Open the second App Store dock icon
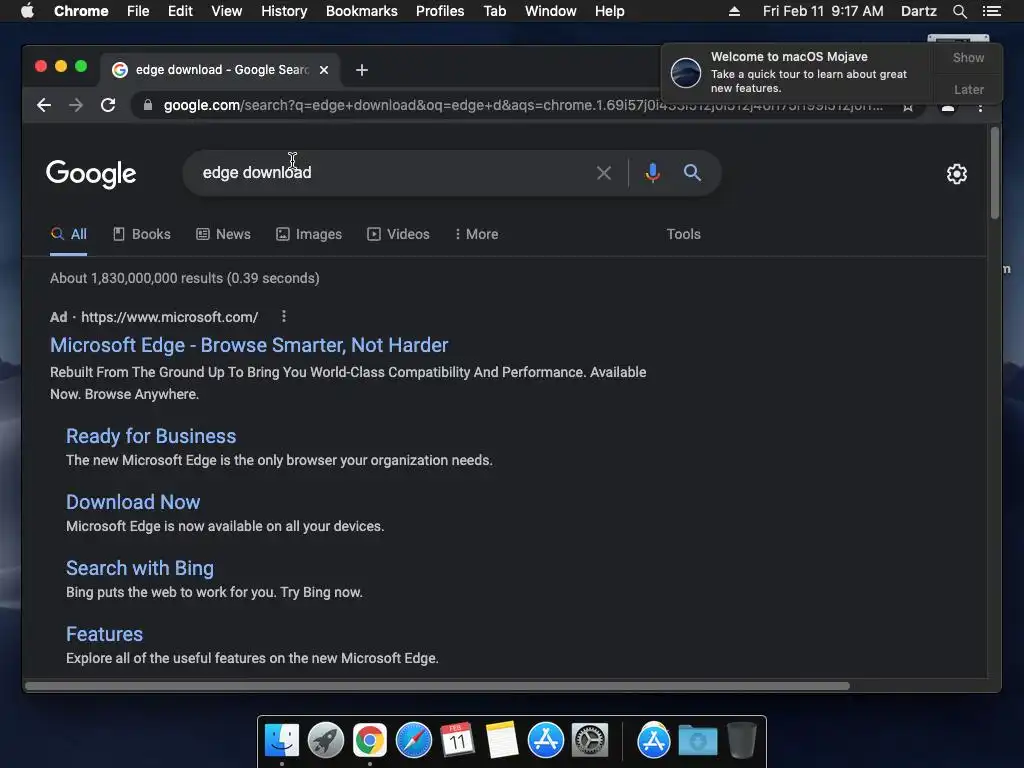Screen dimensions: 1024x768 pyautogui.click(x=654, y=741)
